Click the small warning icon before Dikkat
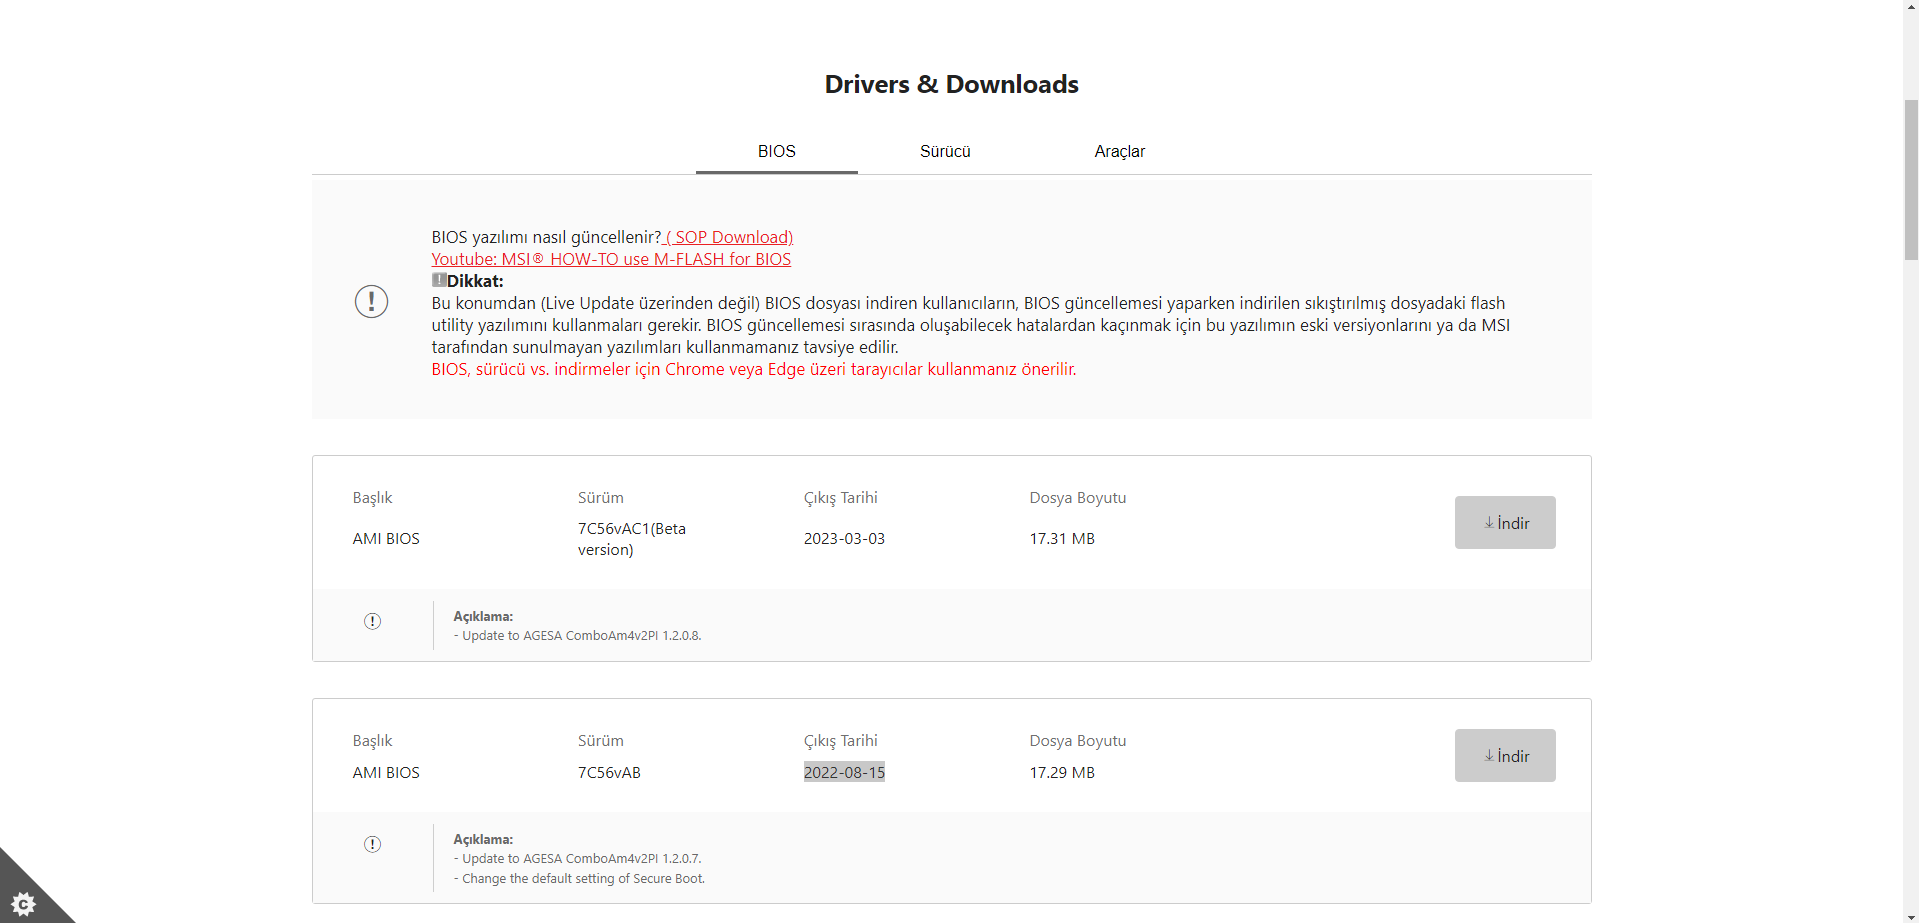Viewport: 1919px width, 923px height. (x=439, y=280)
